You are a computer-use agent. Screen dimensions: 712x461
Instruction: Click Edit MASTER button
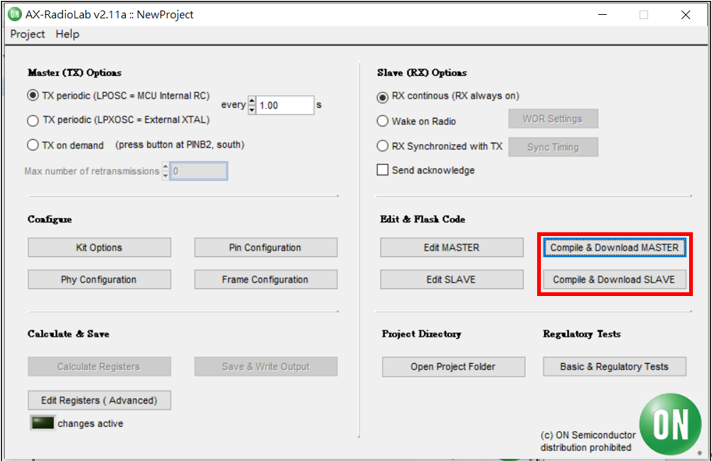(452, 248)
